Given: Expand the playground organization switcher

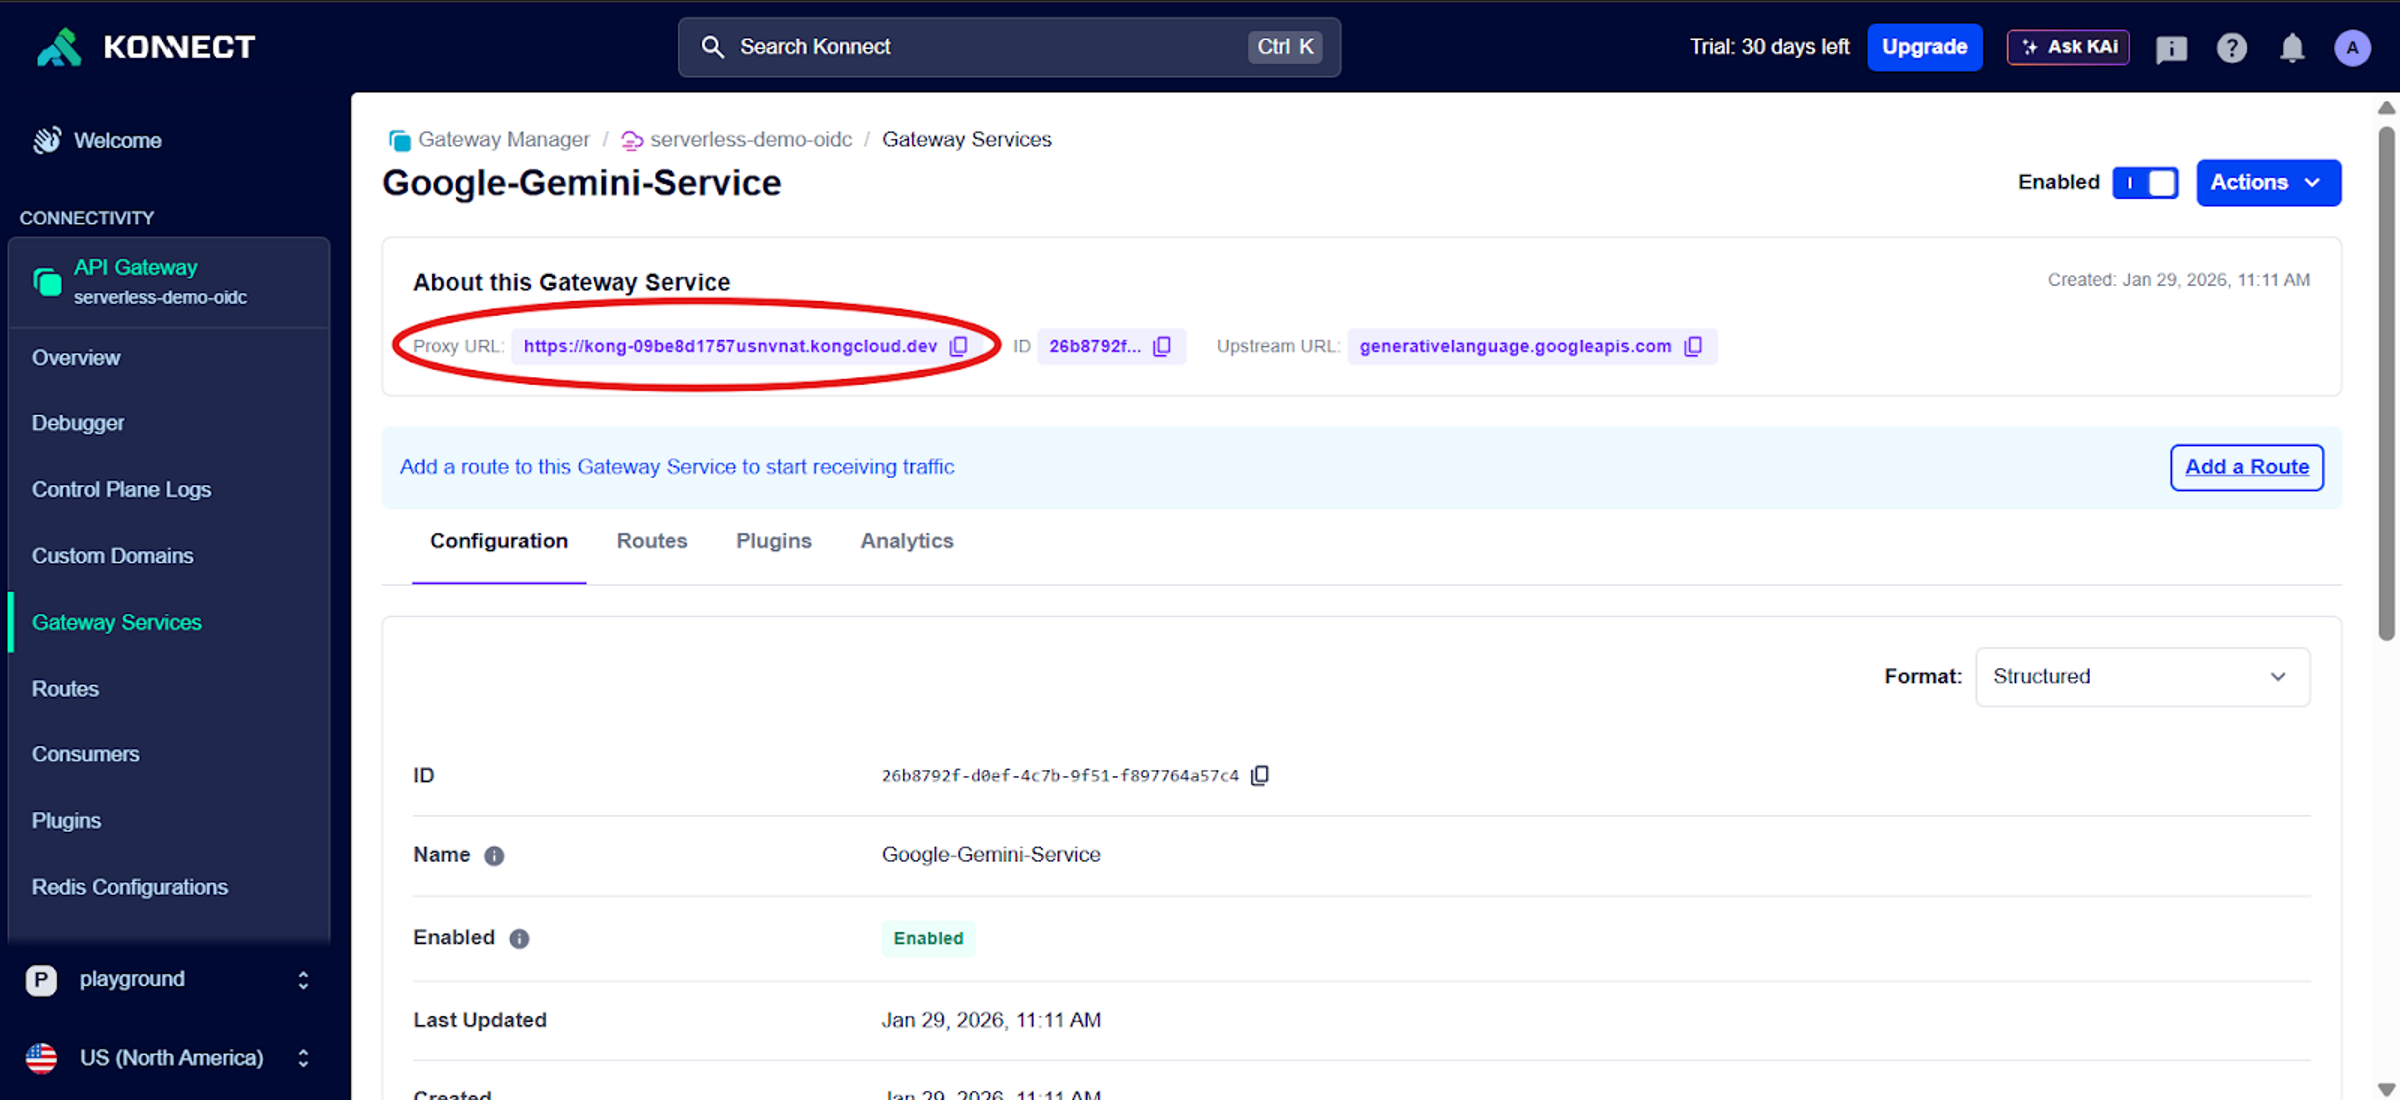Looking at the screenshot, I should 168,980.
